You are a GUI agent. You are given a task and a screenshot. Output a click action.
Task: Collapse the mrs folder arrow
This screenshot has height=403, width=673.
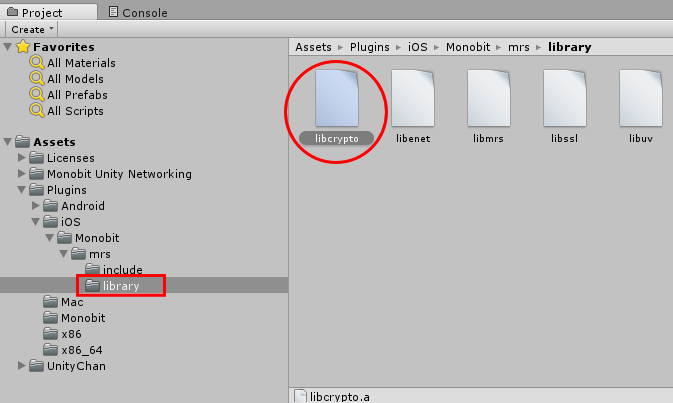(x=64, y=254)
